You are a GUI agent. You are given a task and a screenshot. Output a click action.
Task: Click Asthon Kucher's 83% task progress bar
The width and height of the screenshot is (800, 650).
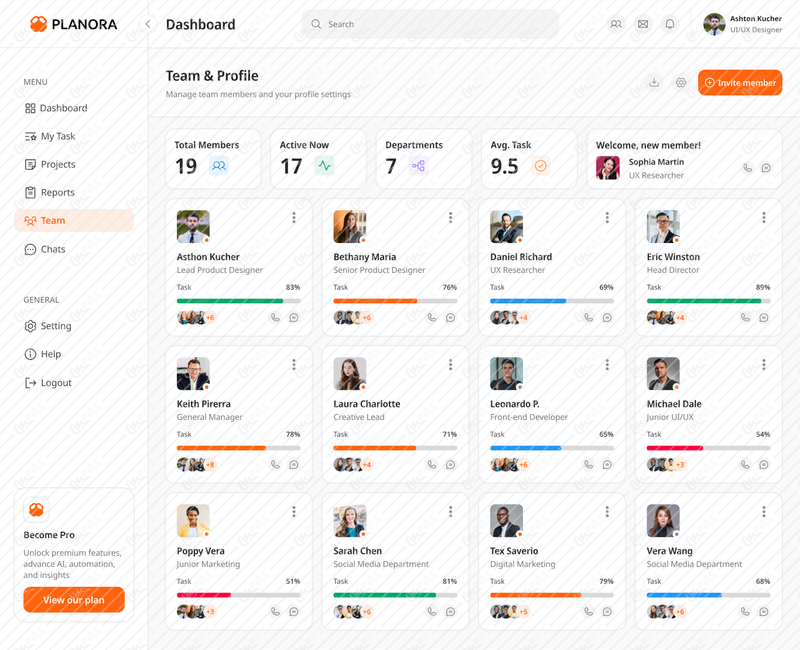[x=239, y=301]
